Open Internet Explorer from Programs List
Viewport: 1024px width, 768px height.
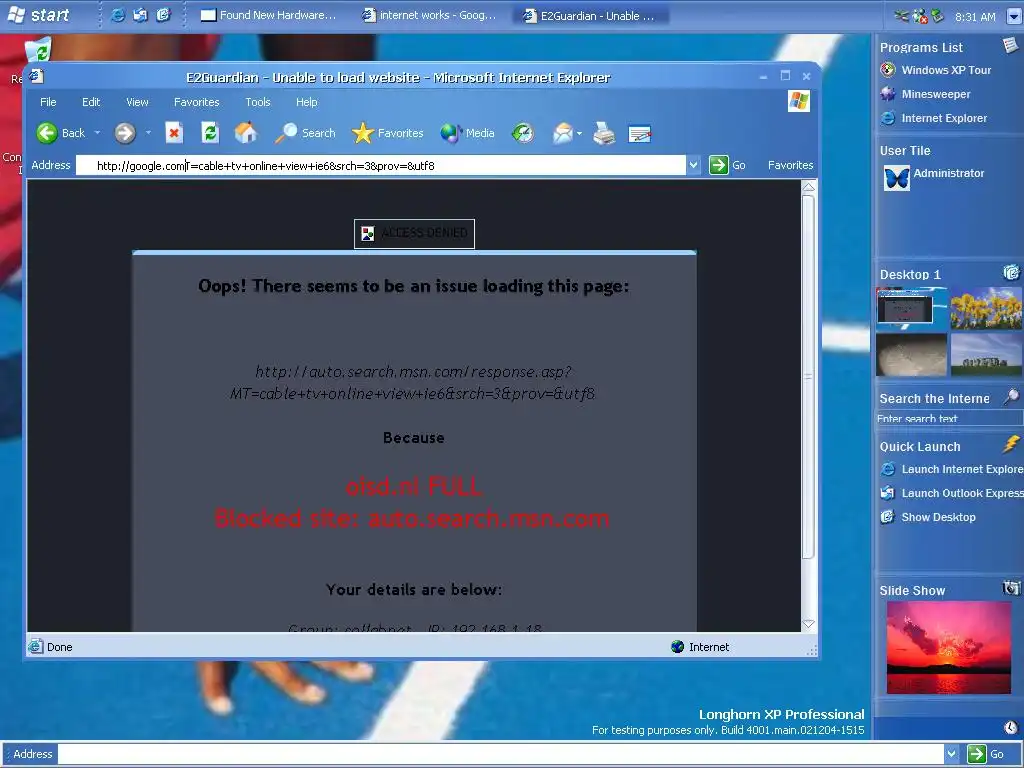click(x=933, y=118)
